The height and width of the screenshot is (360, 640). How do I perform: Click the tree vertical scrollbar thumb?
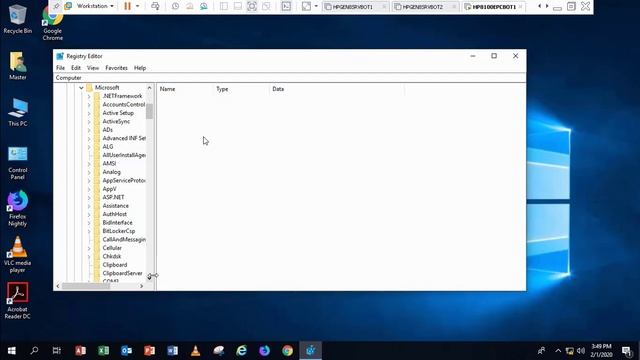pyautogui.click(x=149, y=111)
